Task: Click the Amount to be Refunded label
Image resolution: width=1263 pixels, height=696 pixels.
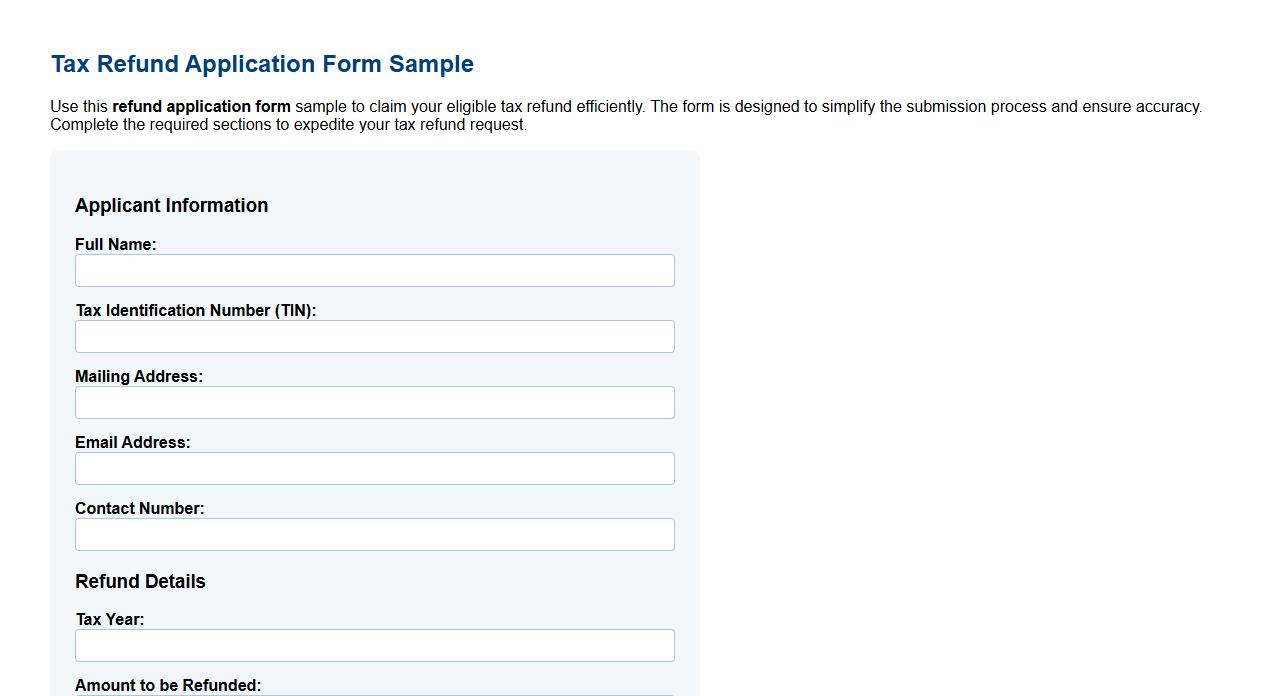Action: (x=168, y=685)
